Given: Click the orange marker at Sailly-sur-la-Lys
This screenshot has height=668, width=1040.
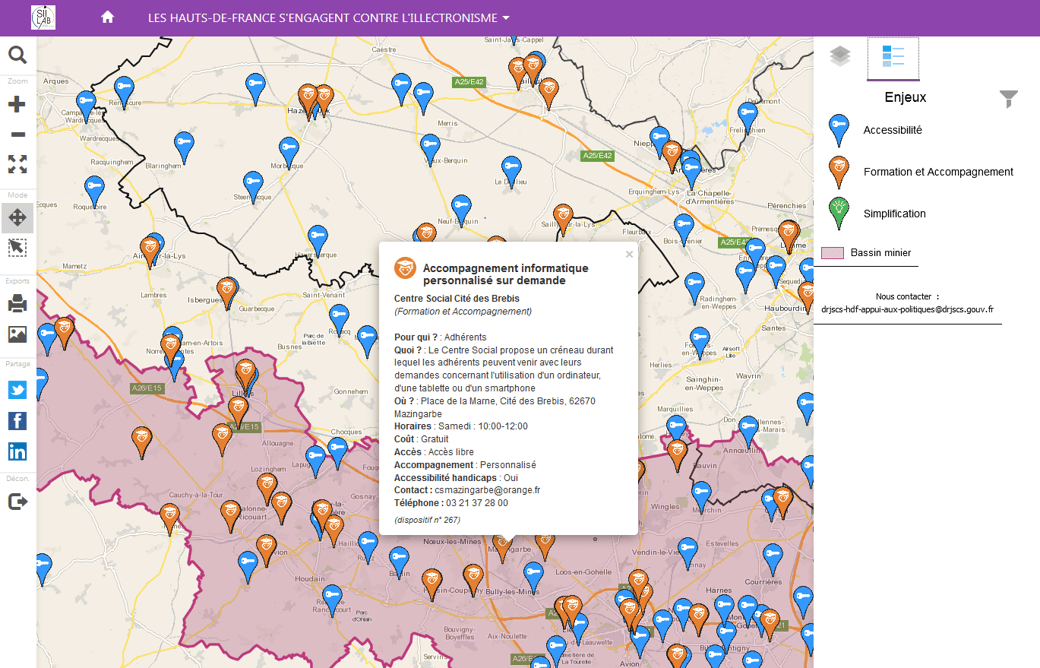Looking at the screenshot, I should point(563,218).
